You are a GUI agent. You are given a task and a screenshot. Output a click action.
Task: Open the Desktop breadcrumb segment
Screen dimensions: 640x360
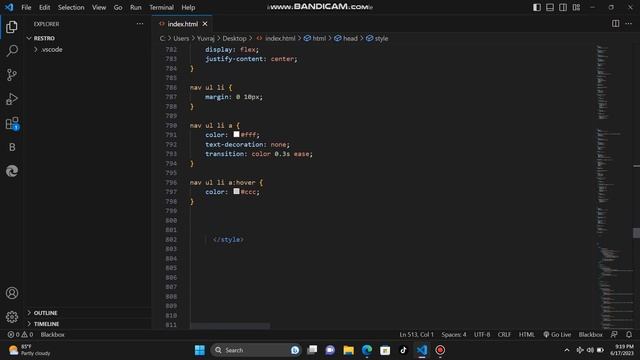[234, 38]
